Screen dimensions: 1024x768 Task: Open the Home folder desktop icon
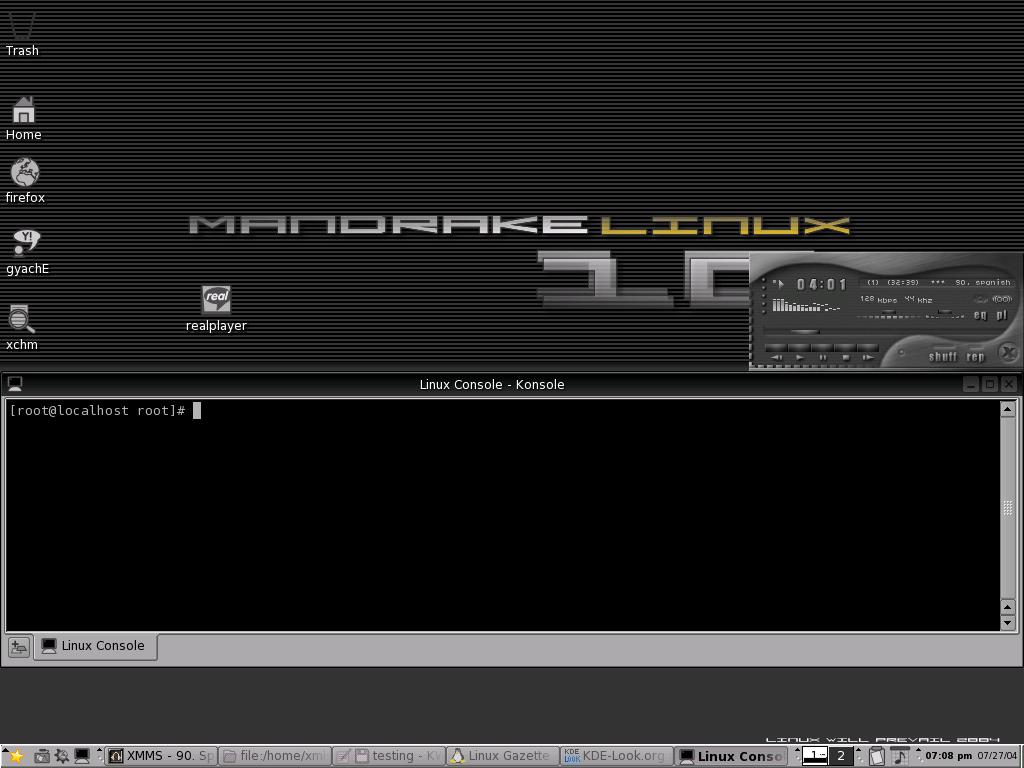pos(24,118)
